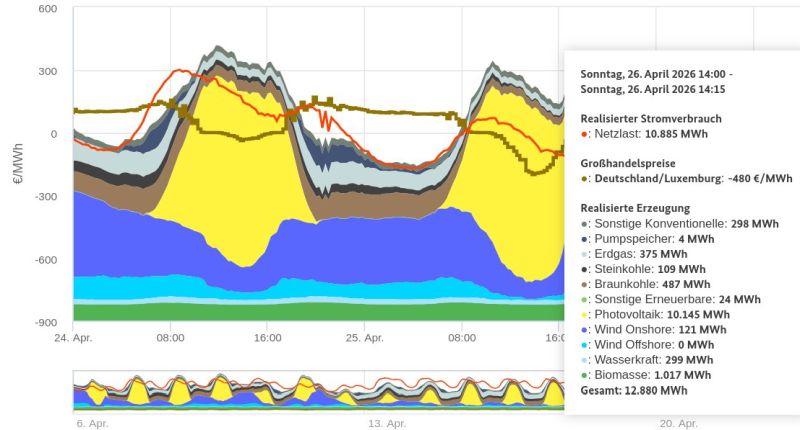Image resolution: width=800 pixels, height=430 pixels.
Task: Click the Photovoltaik yellow legend dot
Action: (584, 315)
